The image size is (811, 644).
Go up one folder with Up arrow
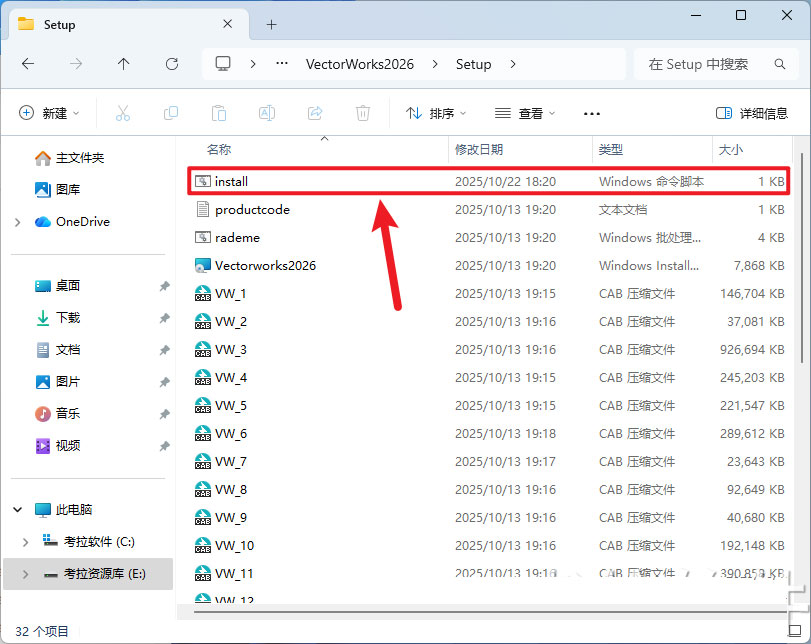pyautogui.click(x=124, y=64)
